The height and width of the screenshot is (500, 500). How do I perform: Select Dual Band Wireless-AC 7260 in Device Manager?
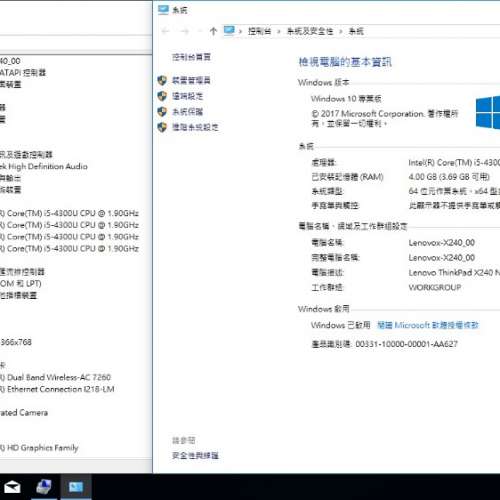pos(55,377)
